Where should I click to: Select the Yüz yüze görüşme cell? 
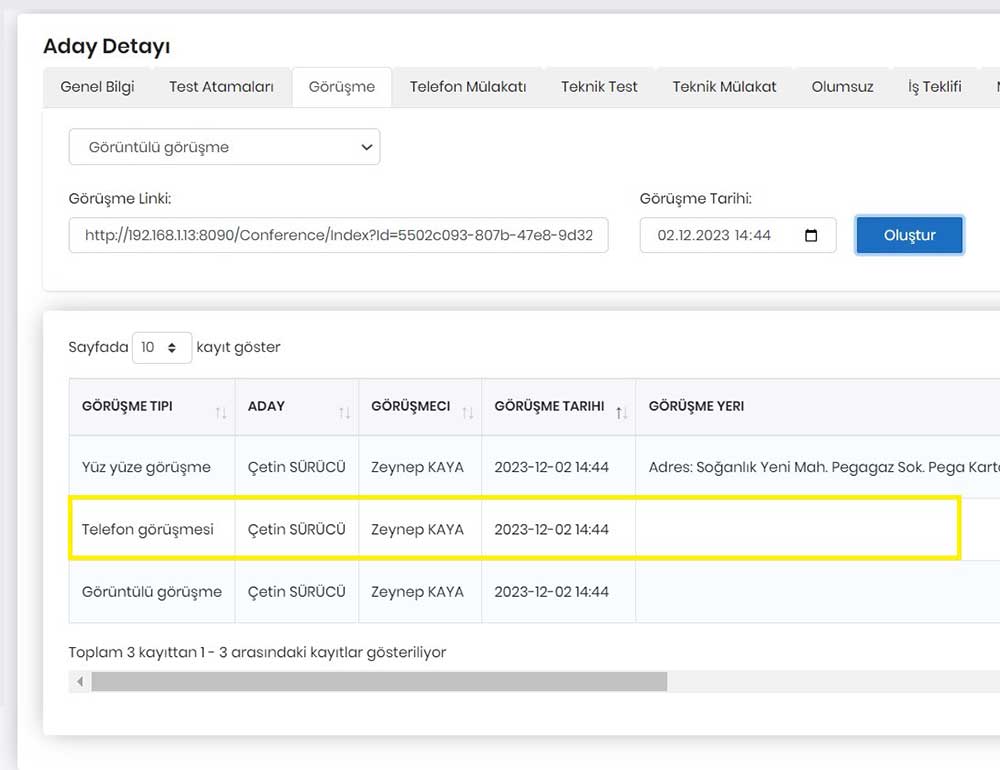click(152, 467)
